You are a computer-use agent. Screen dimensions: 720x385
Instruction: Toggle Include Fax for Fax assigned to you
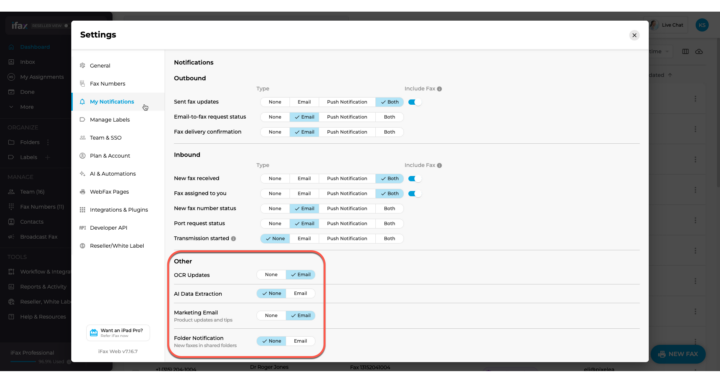(414, 193)
